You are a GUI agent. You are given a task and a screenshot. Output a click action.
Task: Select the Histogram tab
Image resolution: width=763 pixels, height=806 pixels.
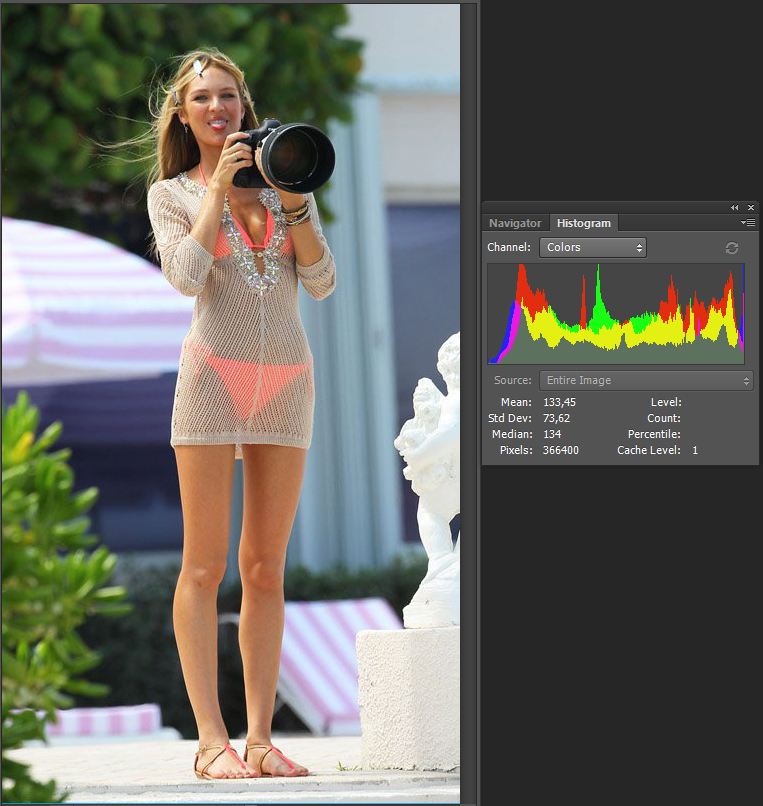coord(584,223)
